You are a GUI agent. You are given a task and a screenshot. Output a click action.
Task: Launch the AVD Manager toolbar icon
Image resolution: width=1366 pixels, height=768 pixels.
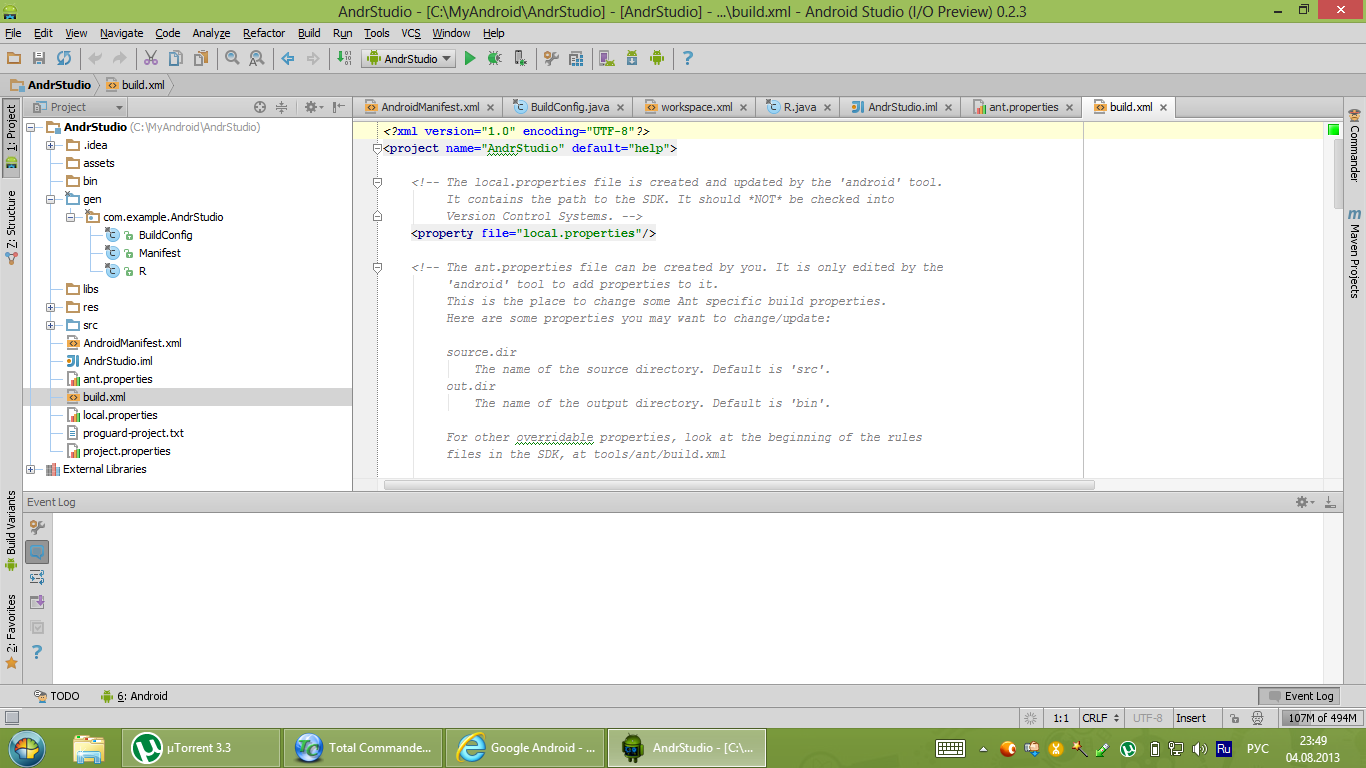click(x=607, y=59)
